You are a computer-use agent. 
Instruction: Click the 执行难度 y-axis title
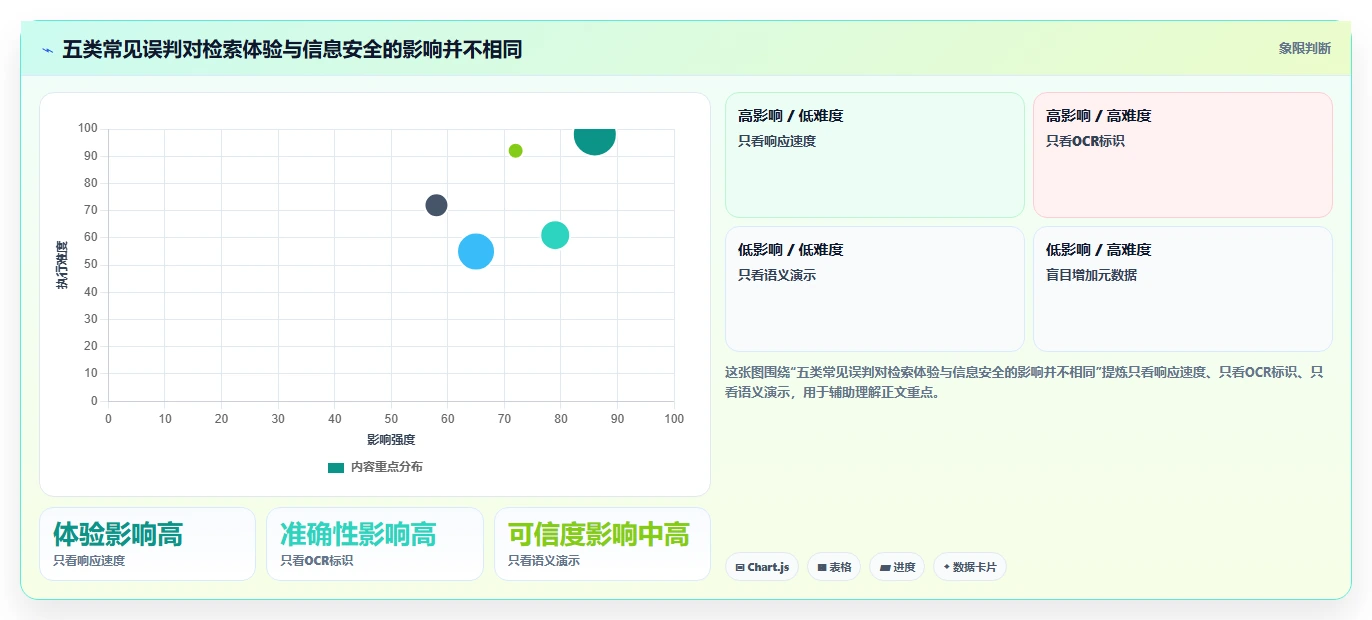click(62, 265)
